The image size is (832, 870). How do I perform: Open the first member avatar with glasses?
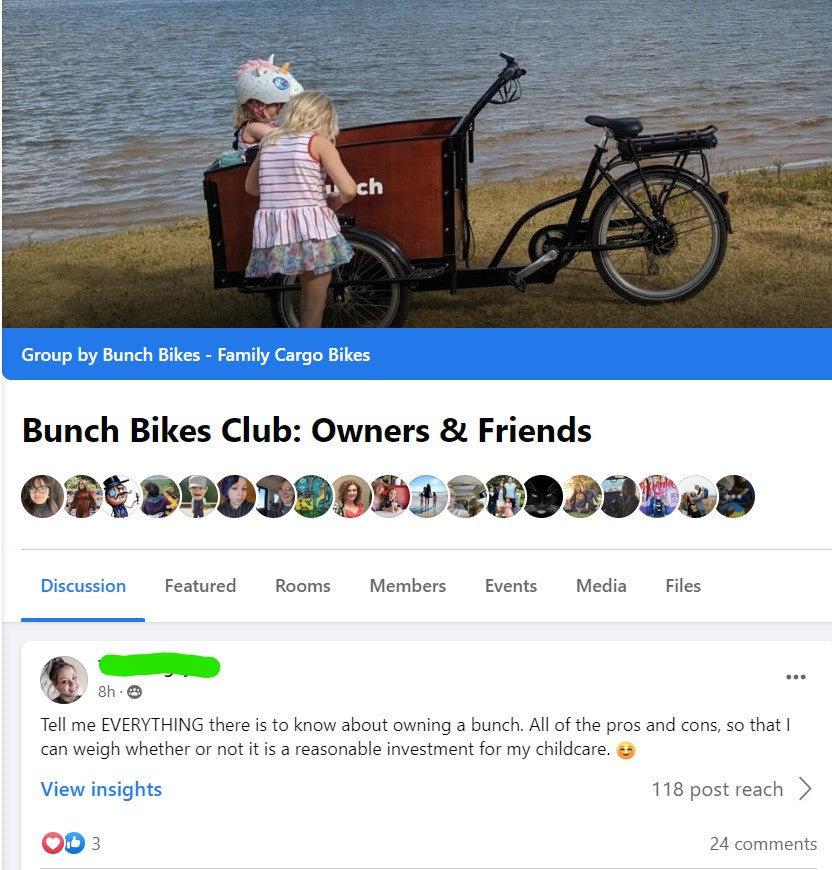pyautogui.click(x=42, y=496)
